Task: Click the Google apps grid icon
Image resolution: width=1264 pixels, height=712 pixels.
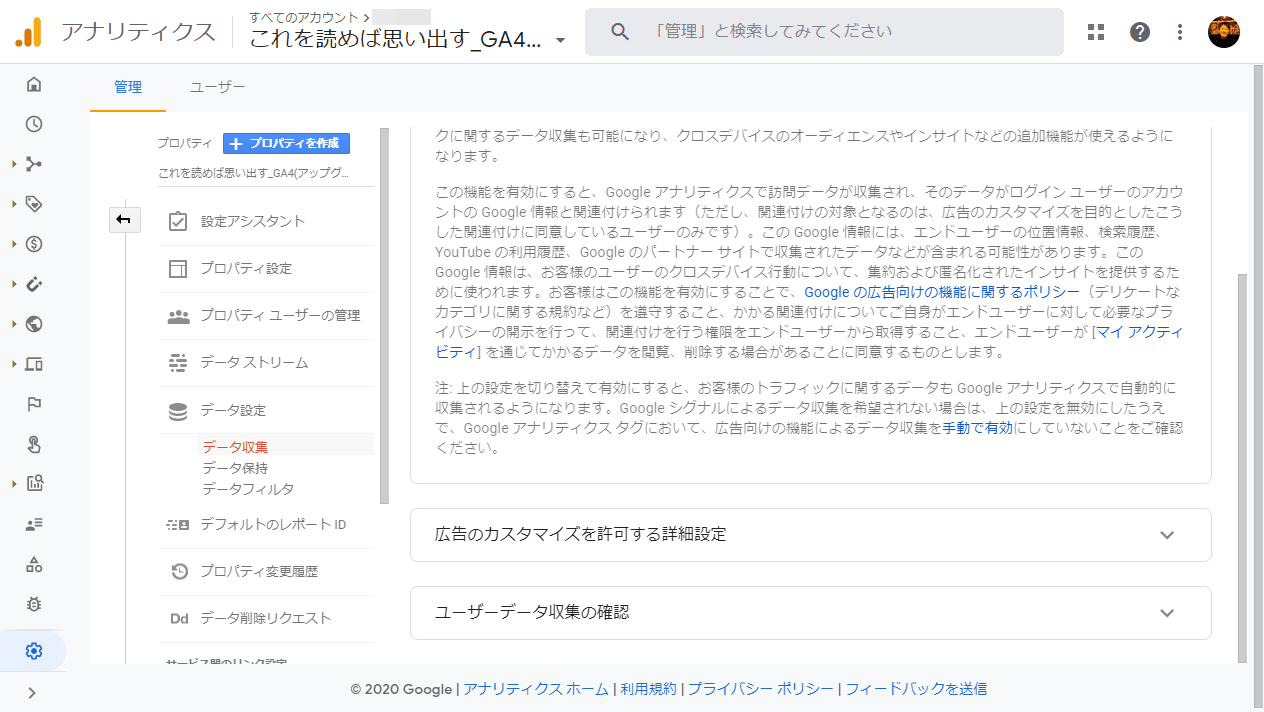Action: [1096, 32]
